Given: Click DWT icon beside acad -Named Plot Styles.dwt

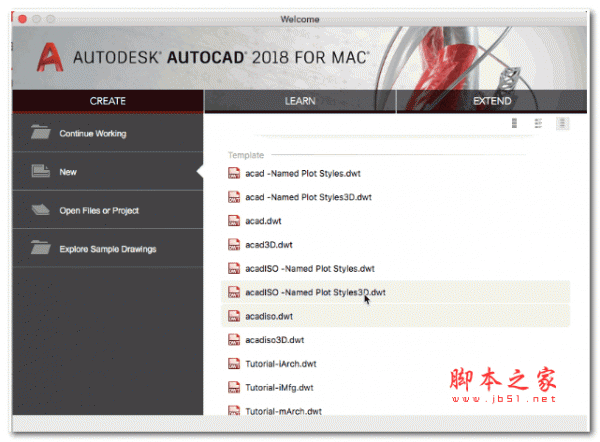Looking at the screenshot, I should (234, 173).
